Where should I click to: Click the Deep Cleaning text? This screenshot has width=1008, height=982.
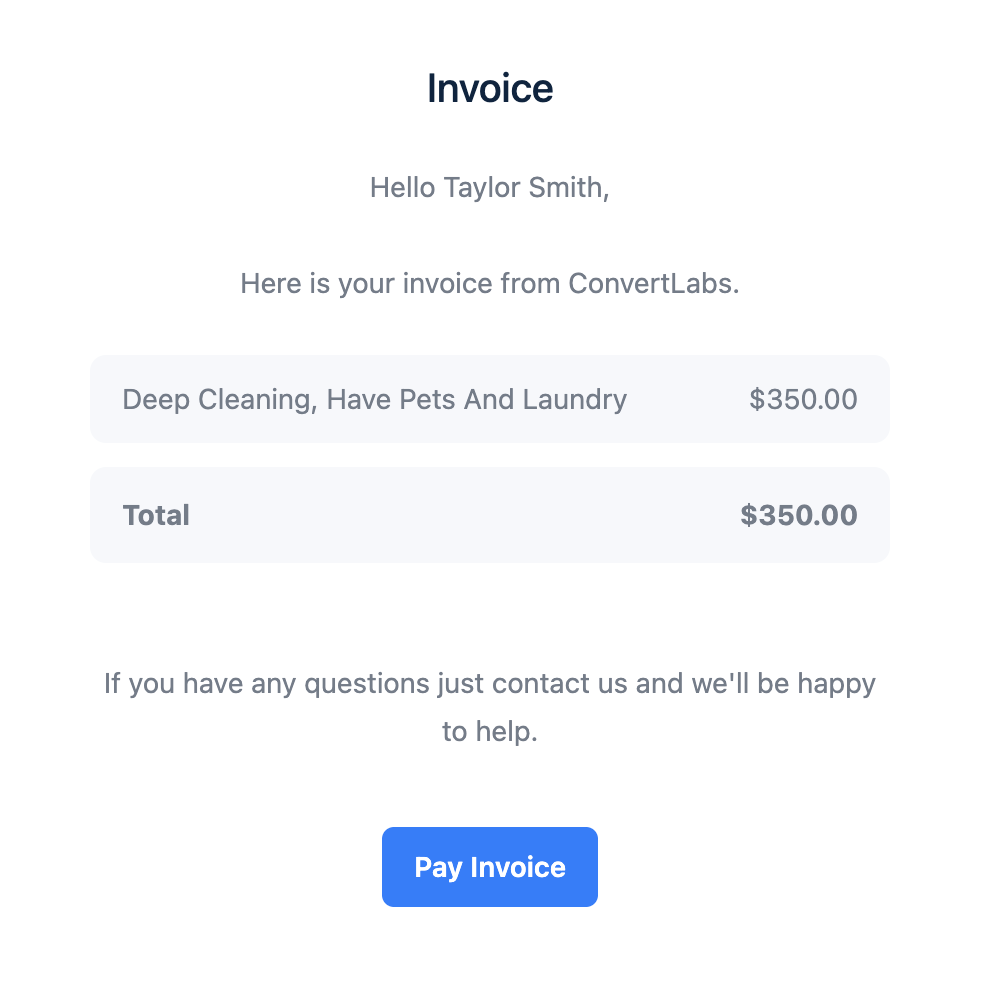pos(219,400)
